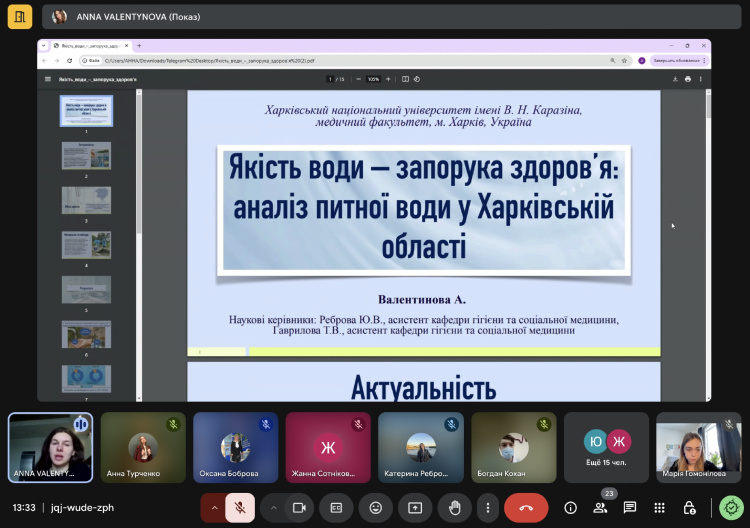Viewport: 750px width, 528px height.
Task: Select Катерина Реброва participant tile
Action: coord(421,448)
